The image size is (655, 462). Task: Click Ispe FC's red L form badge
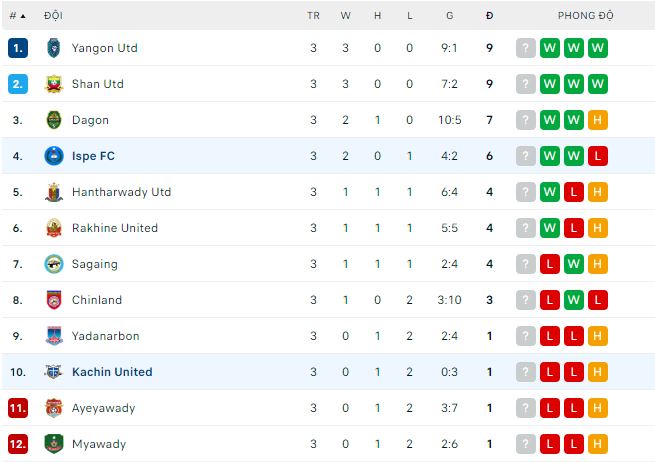click(598, 156)
